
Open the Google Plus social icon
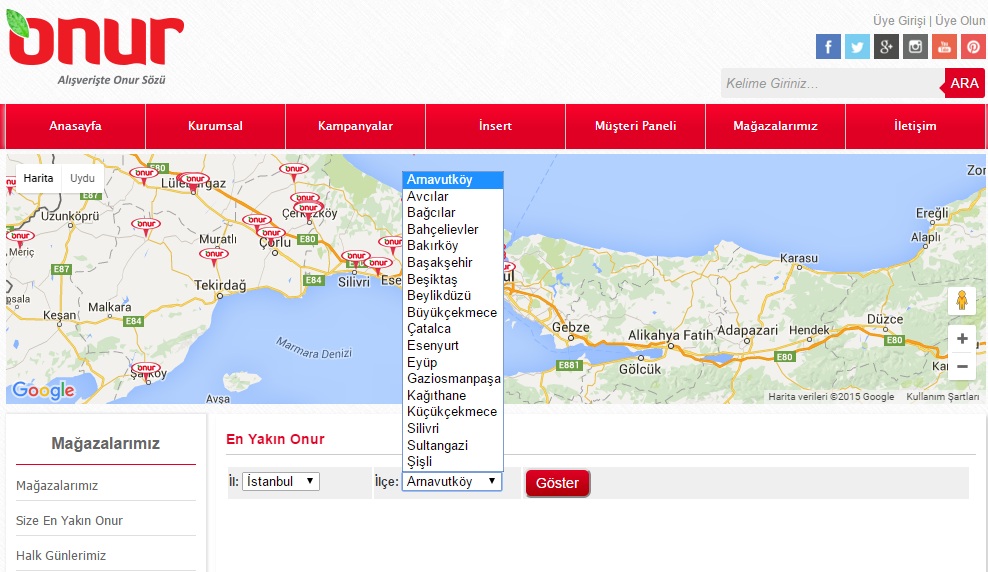pyautogui.click(x=886, y=47)
